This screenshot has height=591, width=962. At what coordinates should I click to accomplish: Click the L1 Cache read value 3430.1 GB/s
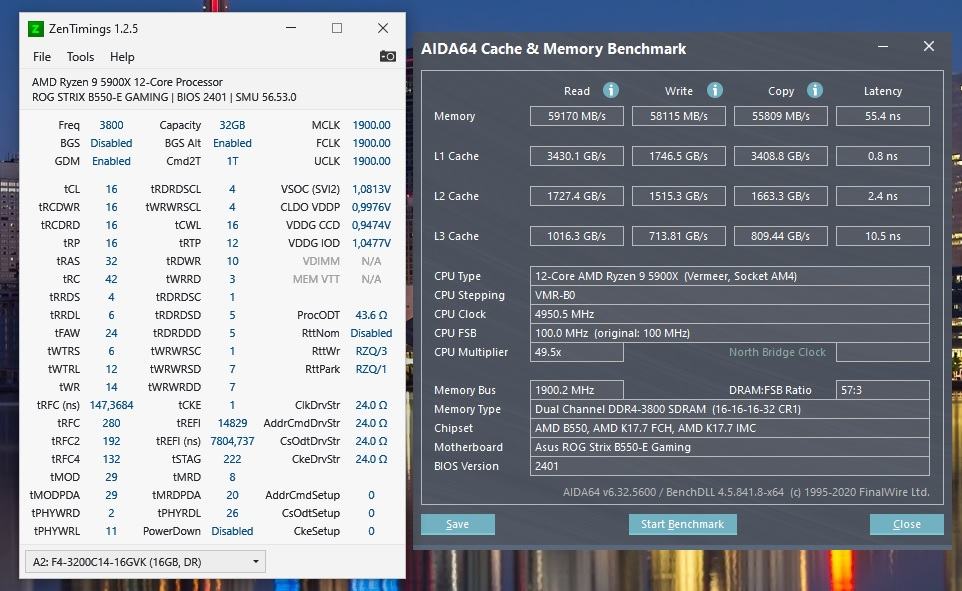click(577, 156)
